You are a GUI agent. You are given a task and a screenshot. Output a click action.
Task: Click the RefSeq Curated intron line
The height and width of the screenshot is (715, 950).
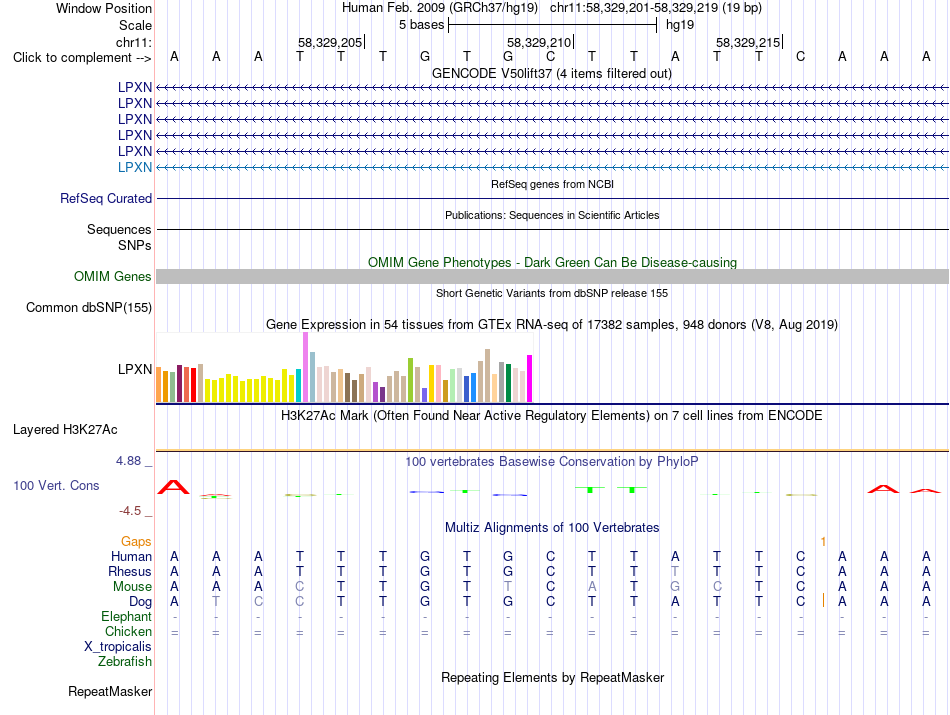552,198
